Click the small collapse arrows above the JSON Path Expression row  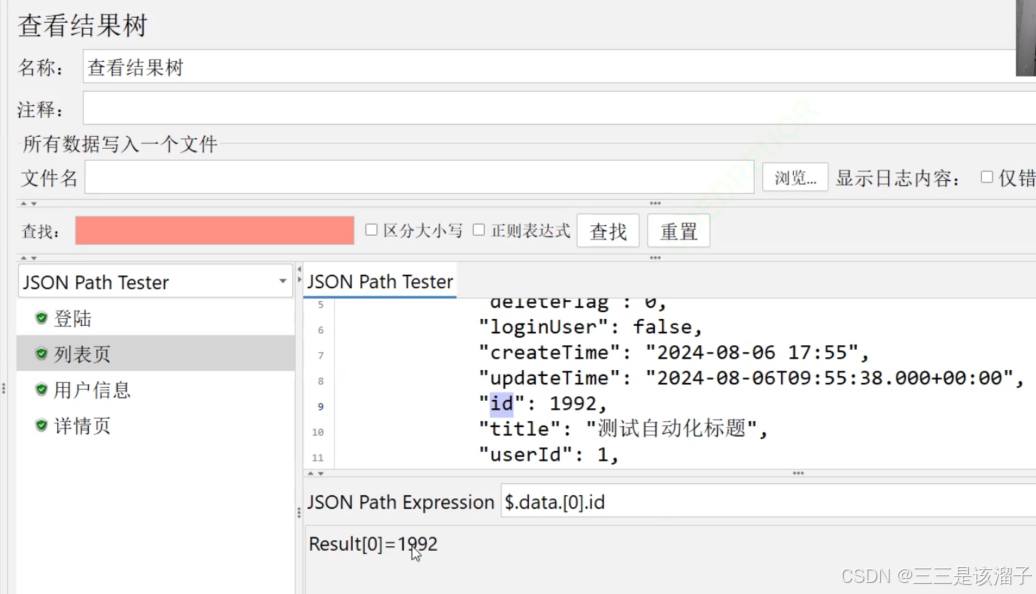pos(315,473)
